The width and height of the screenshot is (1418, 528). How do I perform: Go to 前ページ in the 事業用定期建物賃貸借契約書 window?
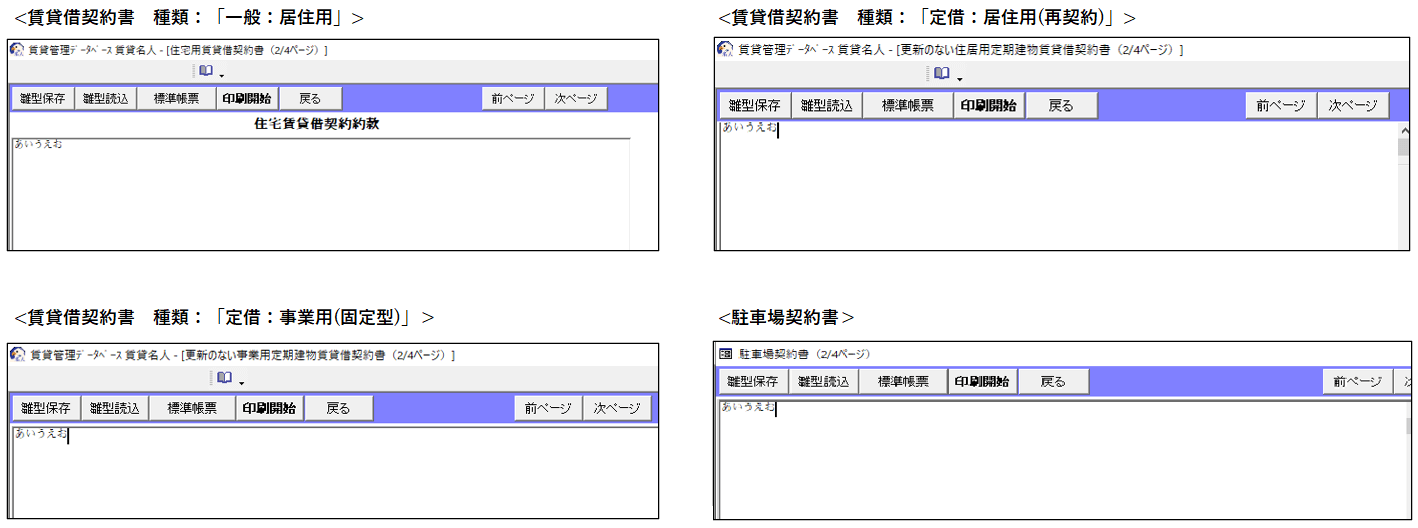(x=548, y=408)
